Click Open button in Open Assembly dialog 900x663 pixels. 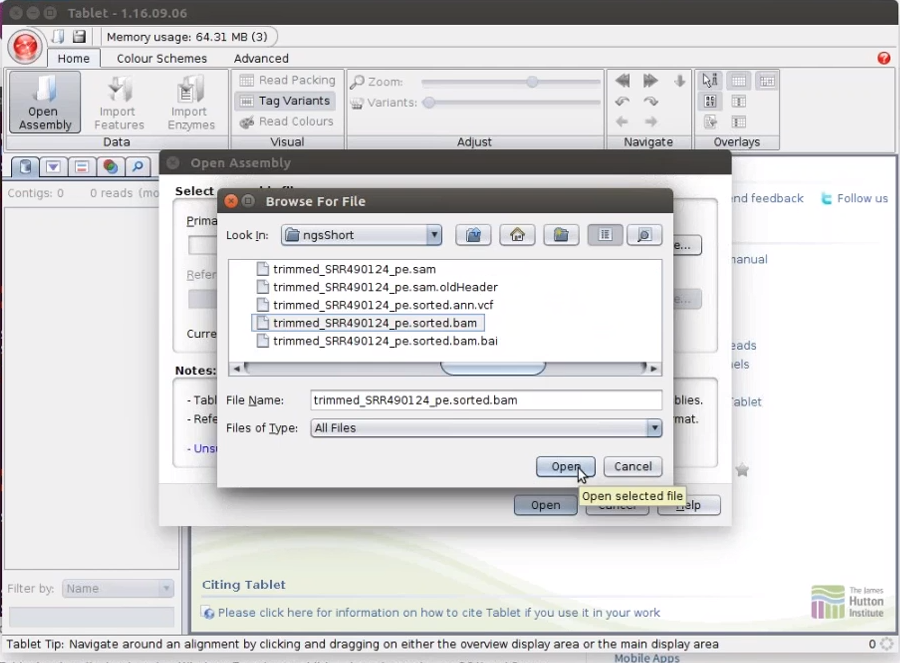click(x=545, y=505)
